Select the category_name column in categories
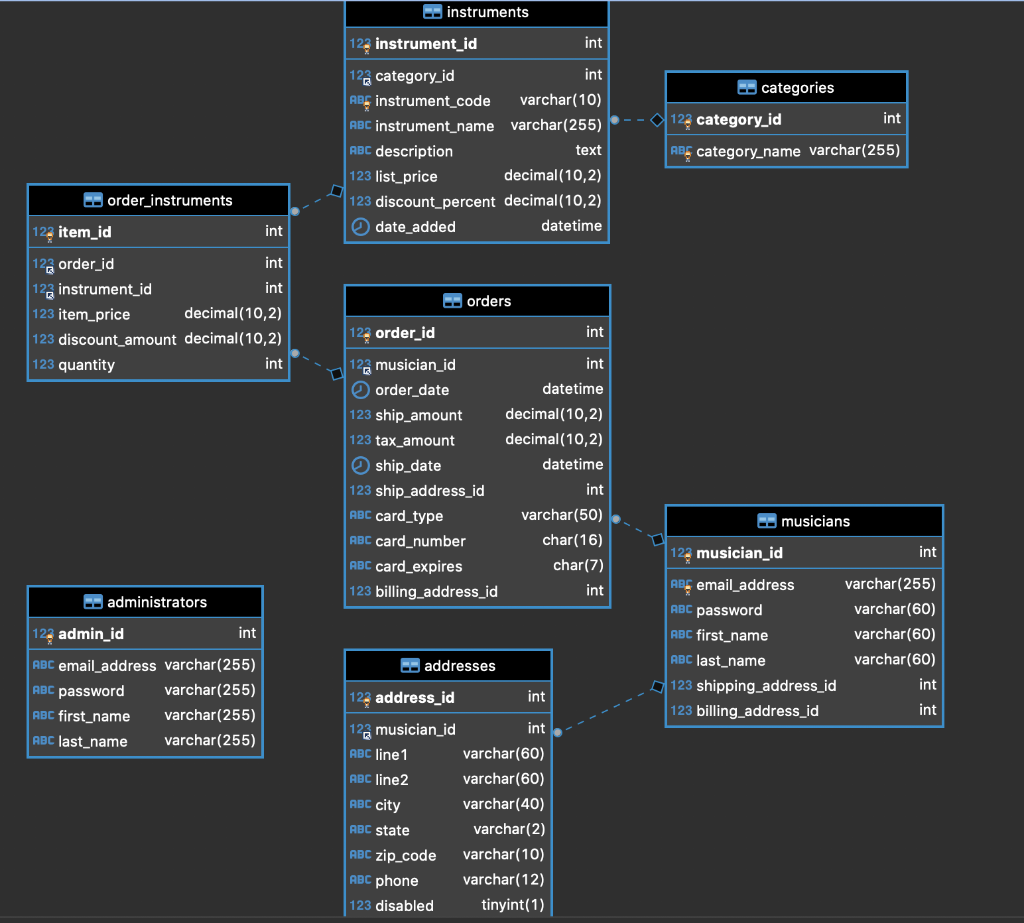The height and width of the screenshot is (923, 1024). [x=786, y=151]
